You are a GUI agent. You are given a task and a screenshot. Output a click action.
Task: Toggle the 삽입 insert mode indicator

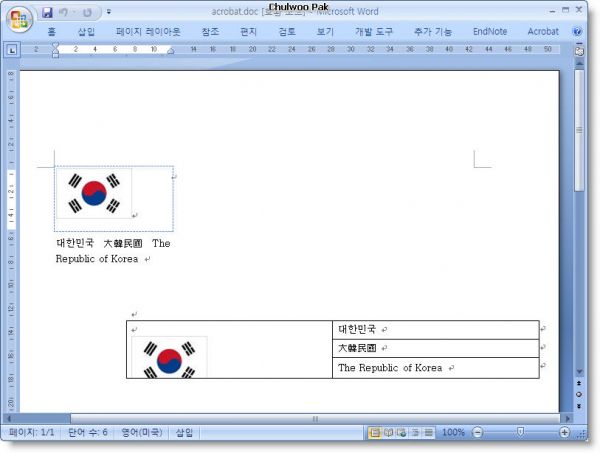pyautogui.click(x=184, y=433)
